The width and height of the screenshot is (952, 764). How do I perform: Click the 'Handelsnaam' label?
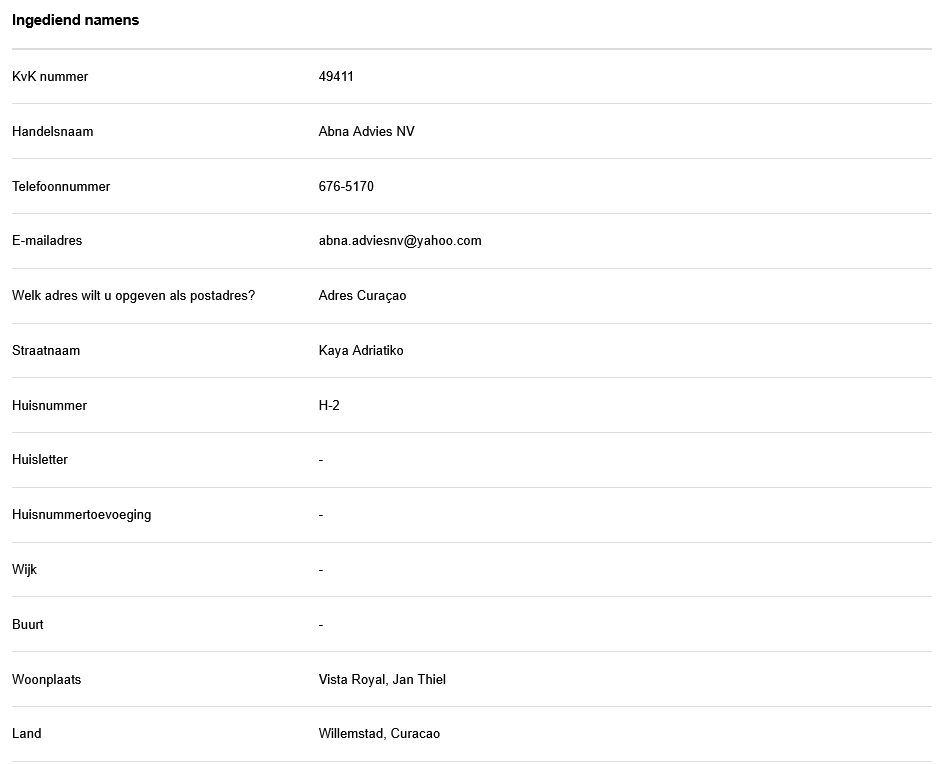pyautogui.click(x=53, y=132)
